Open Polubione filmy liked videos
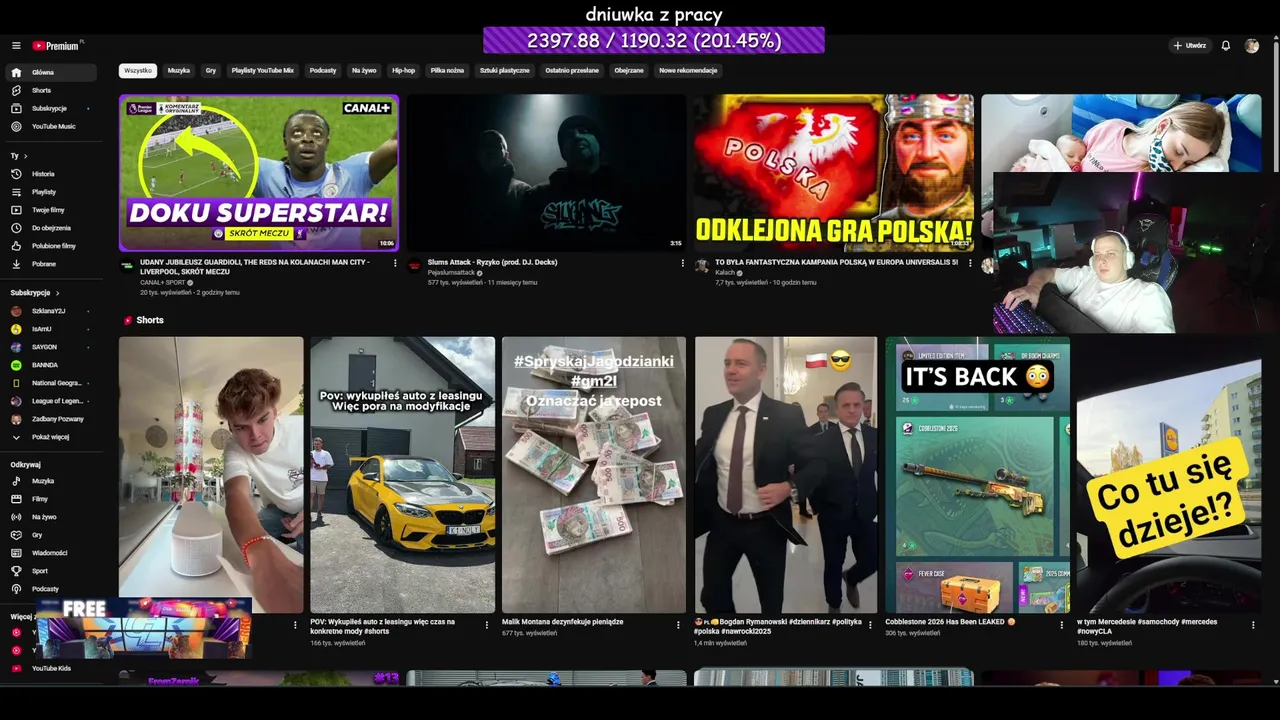This screenshot has width=1280, height=720. [50, 246]
